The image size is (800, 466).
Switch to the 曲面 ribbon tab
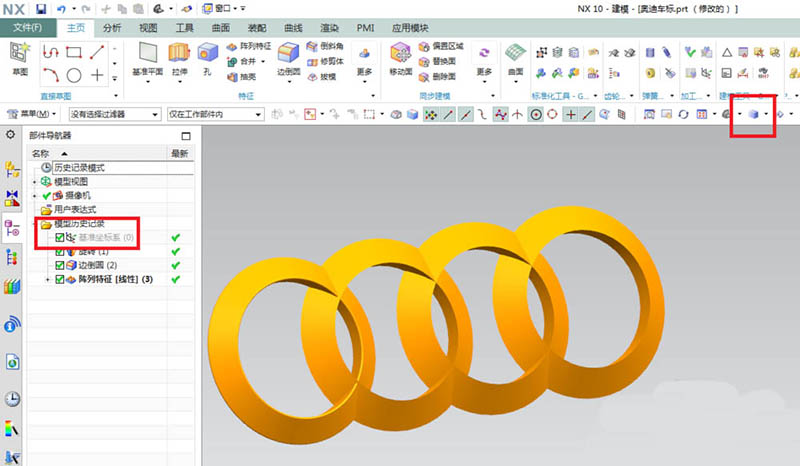(x=222, y=27)
